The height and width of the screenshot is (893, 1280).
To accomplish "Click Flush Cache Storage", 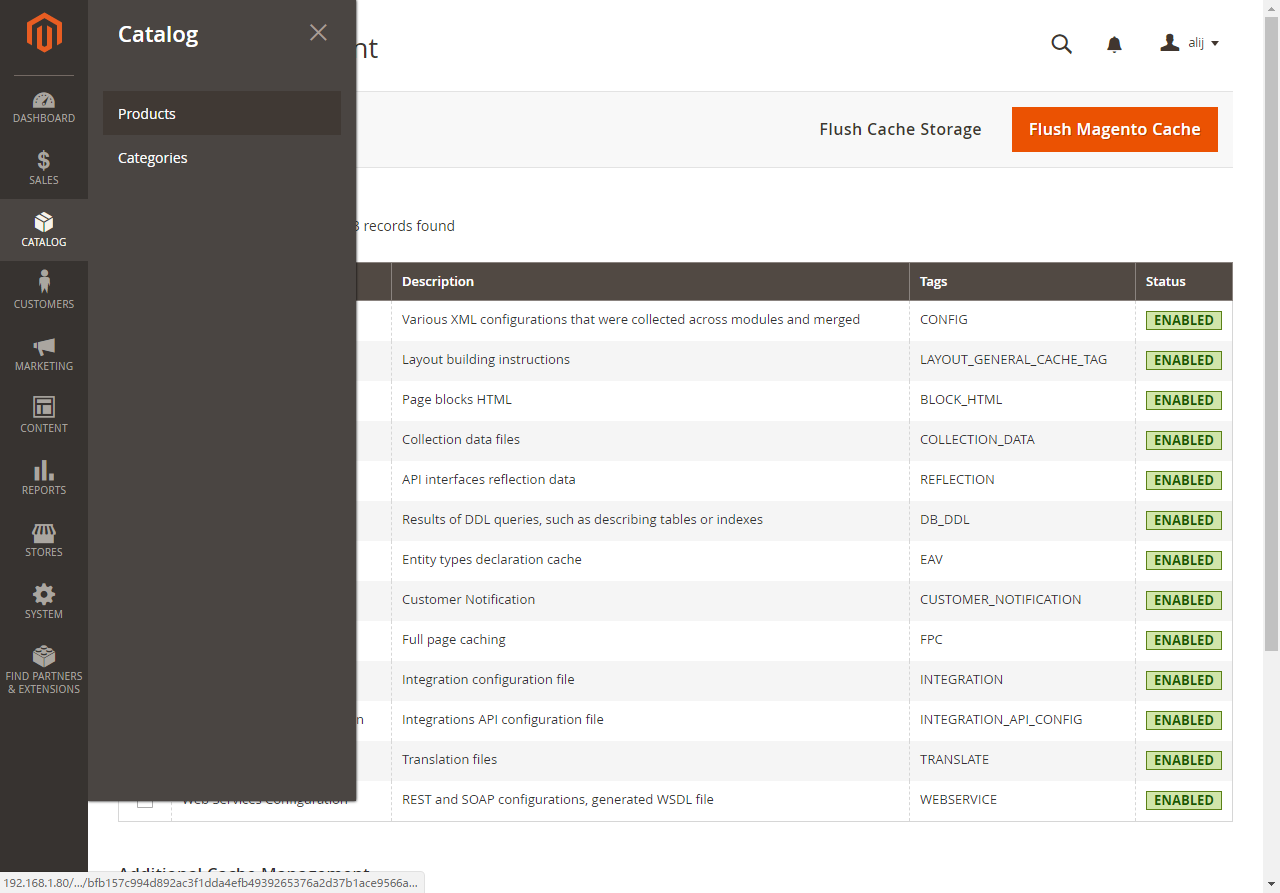I will coord(900,129).
